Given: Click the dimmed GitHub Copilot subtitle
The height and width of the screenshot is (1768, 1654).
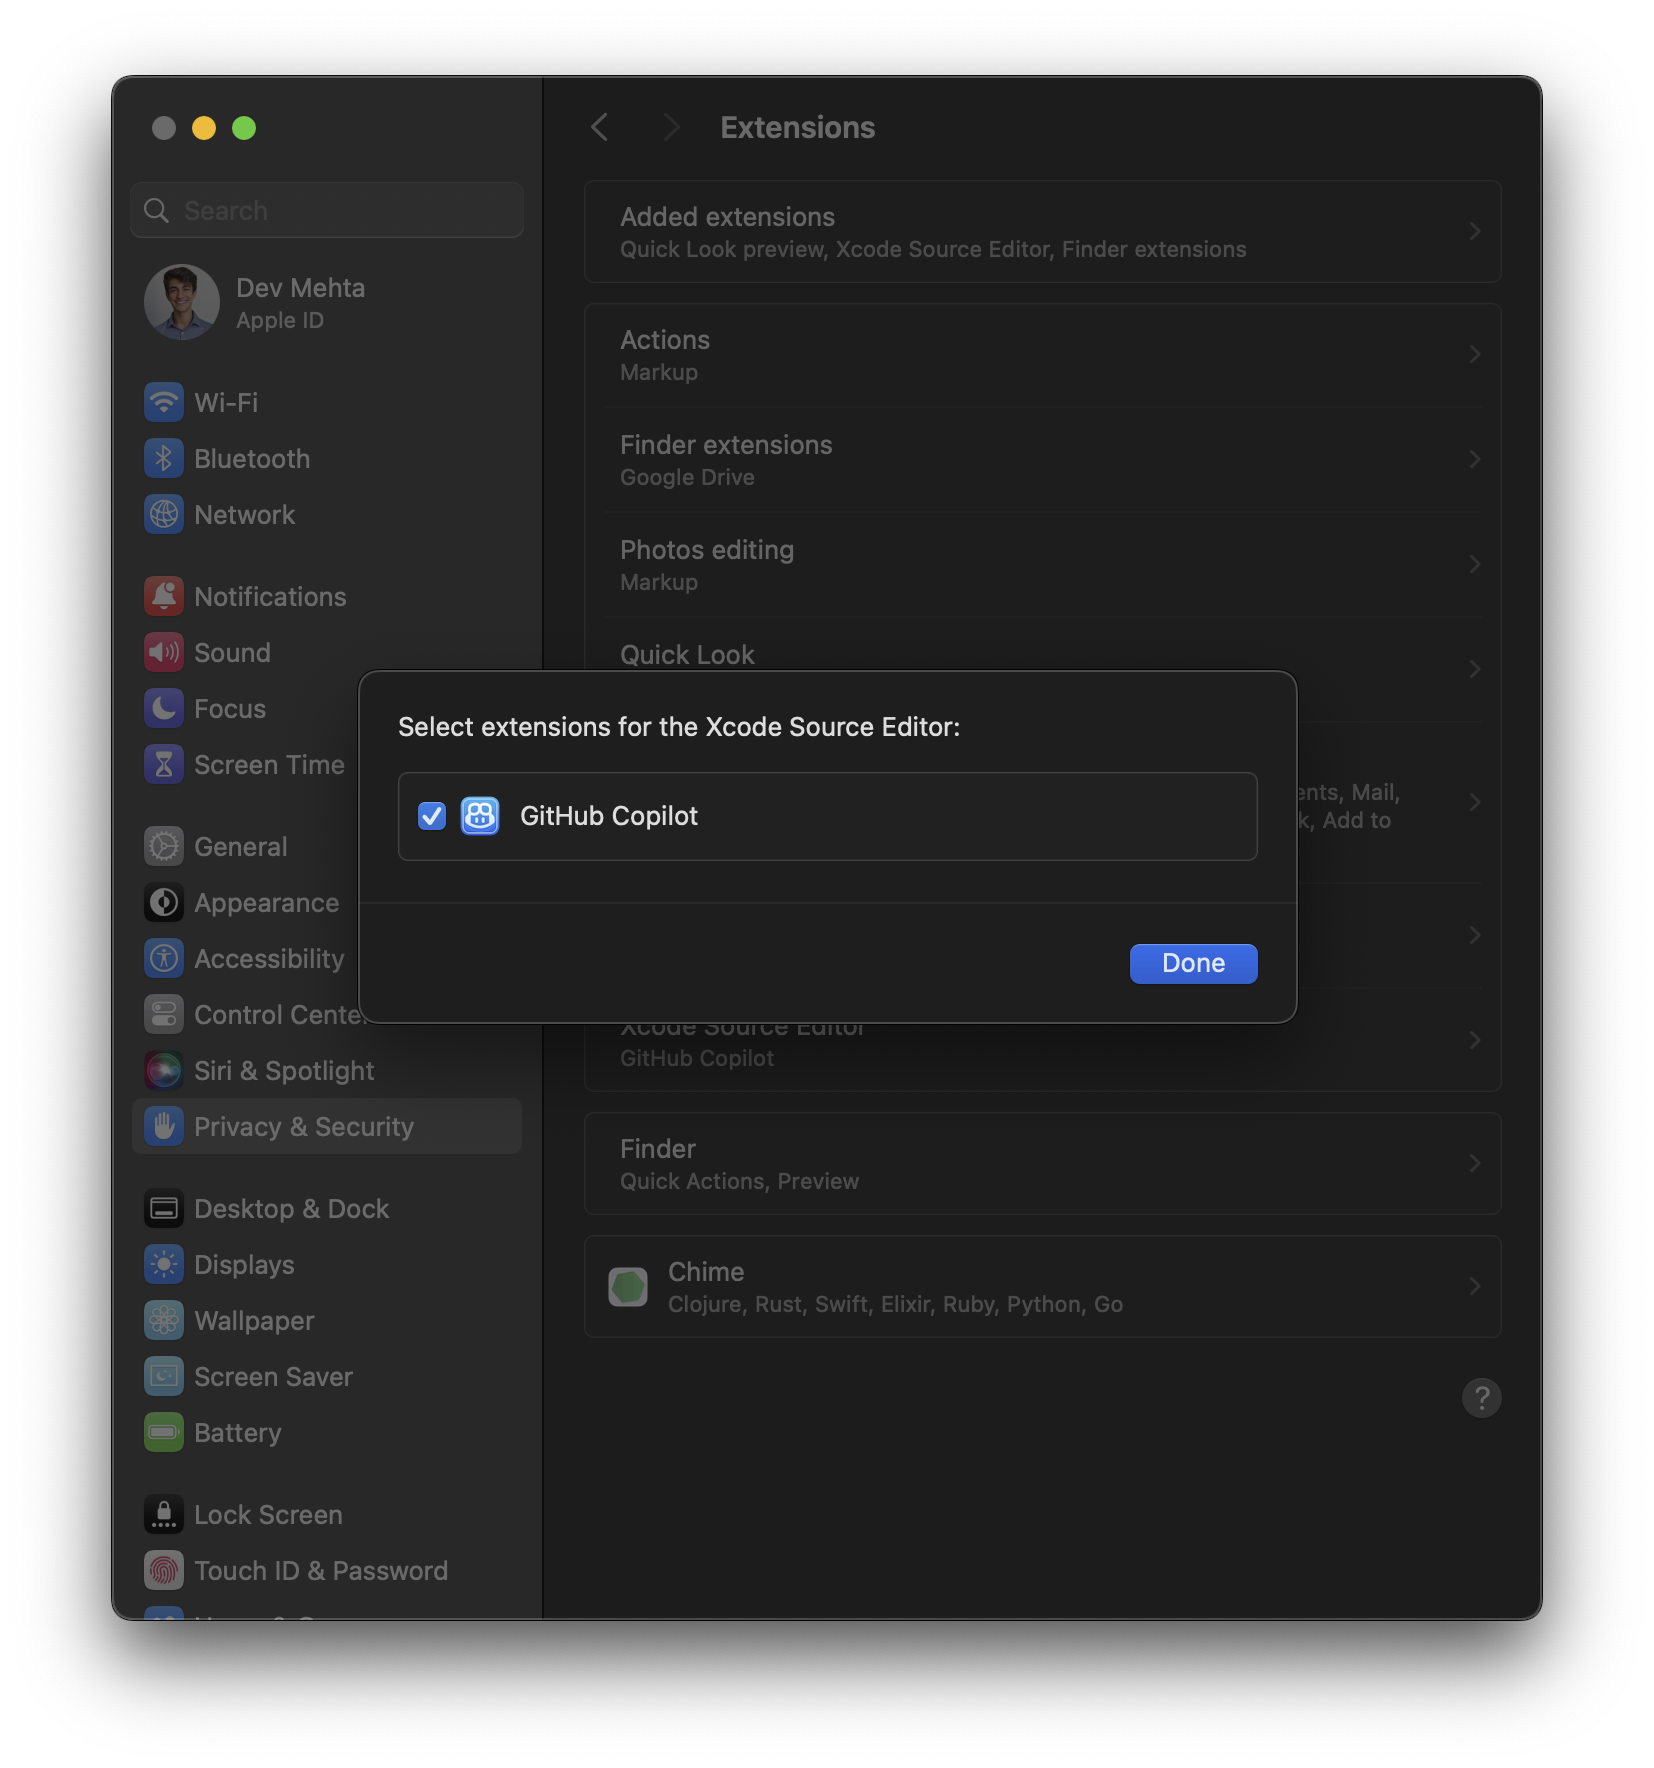Looking at the screenshot, I should pos(697,1058).
